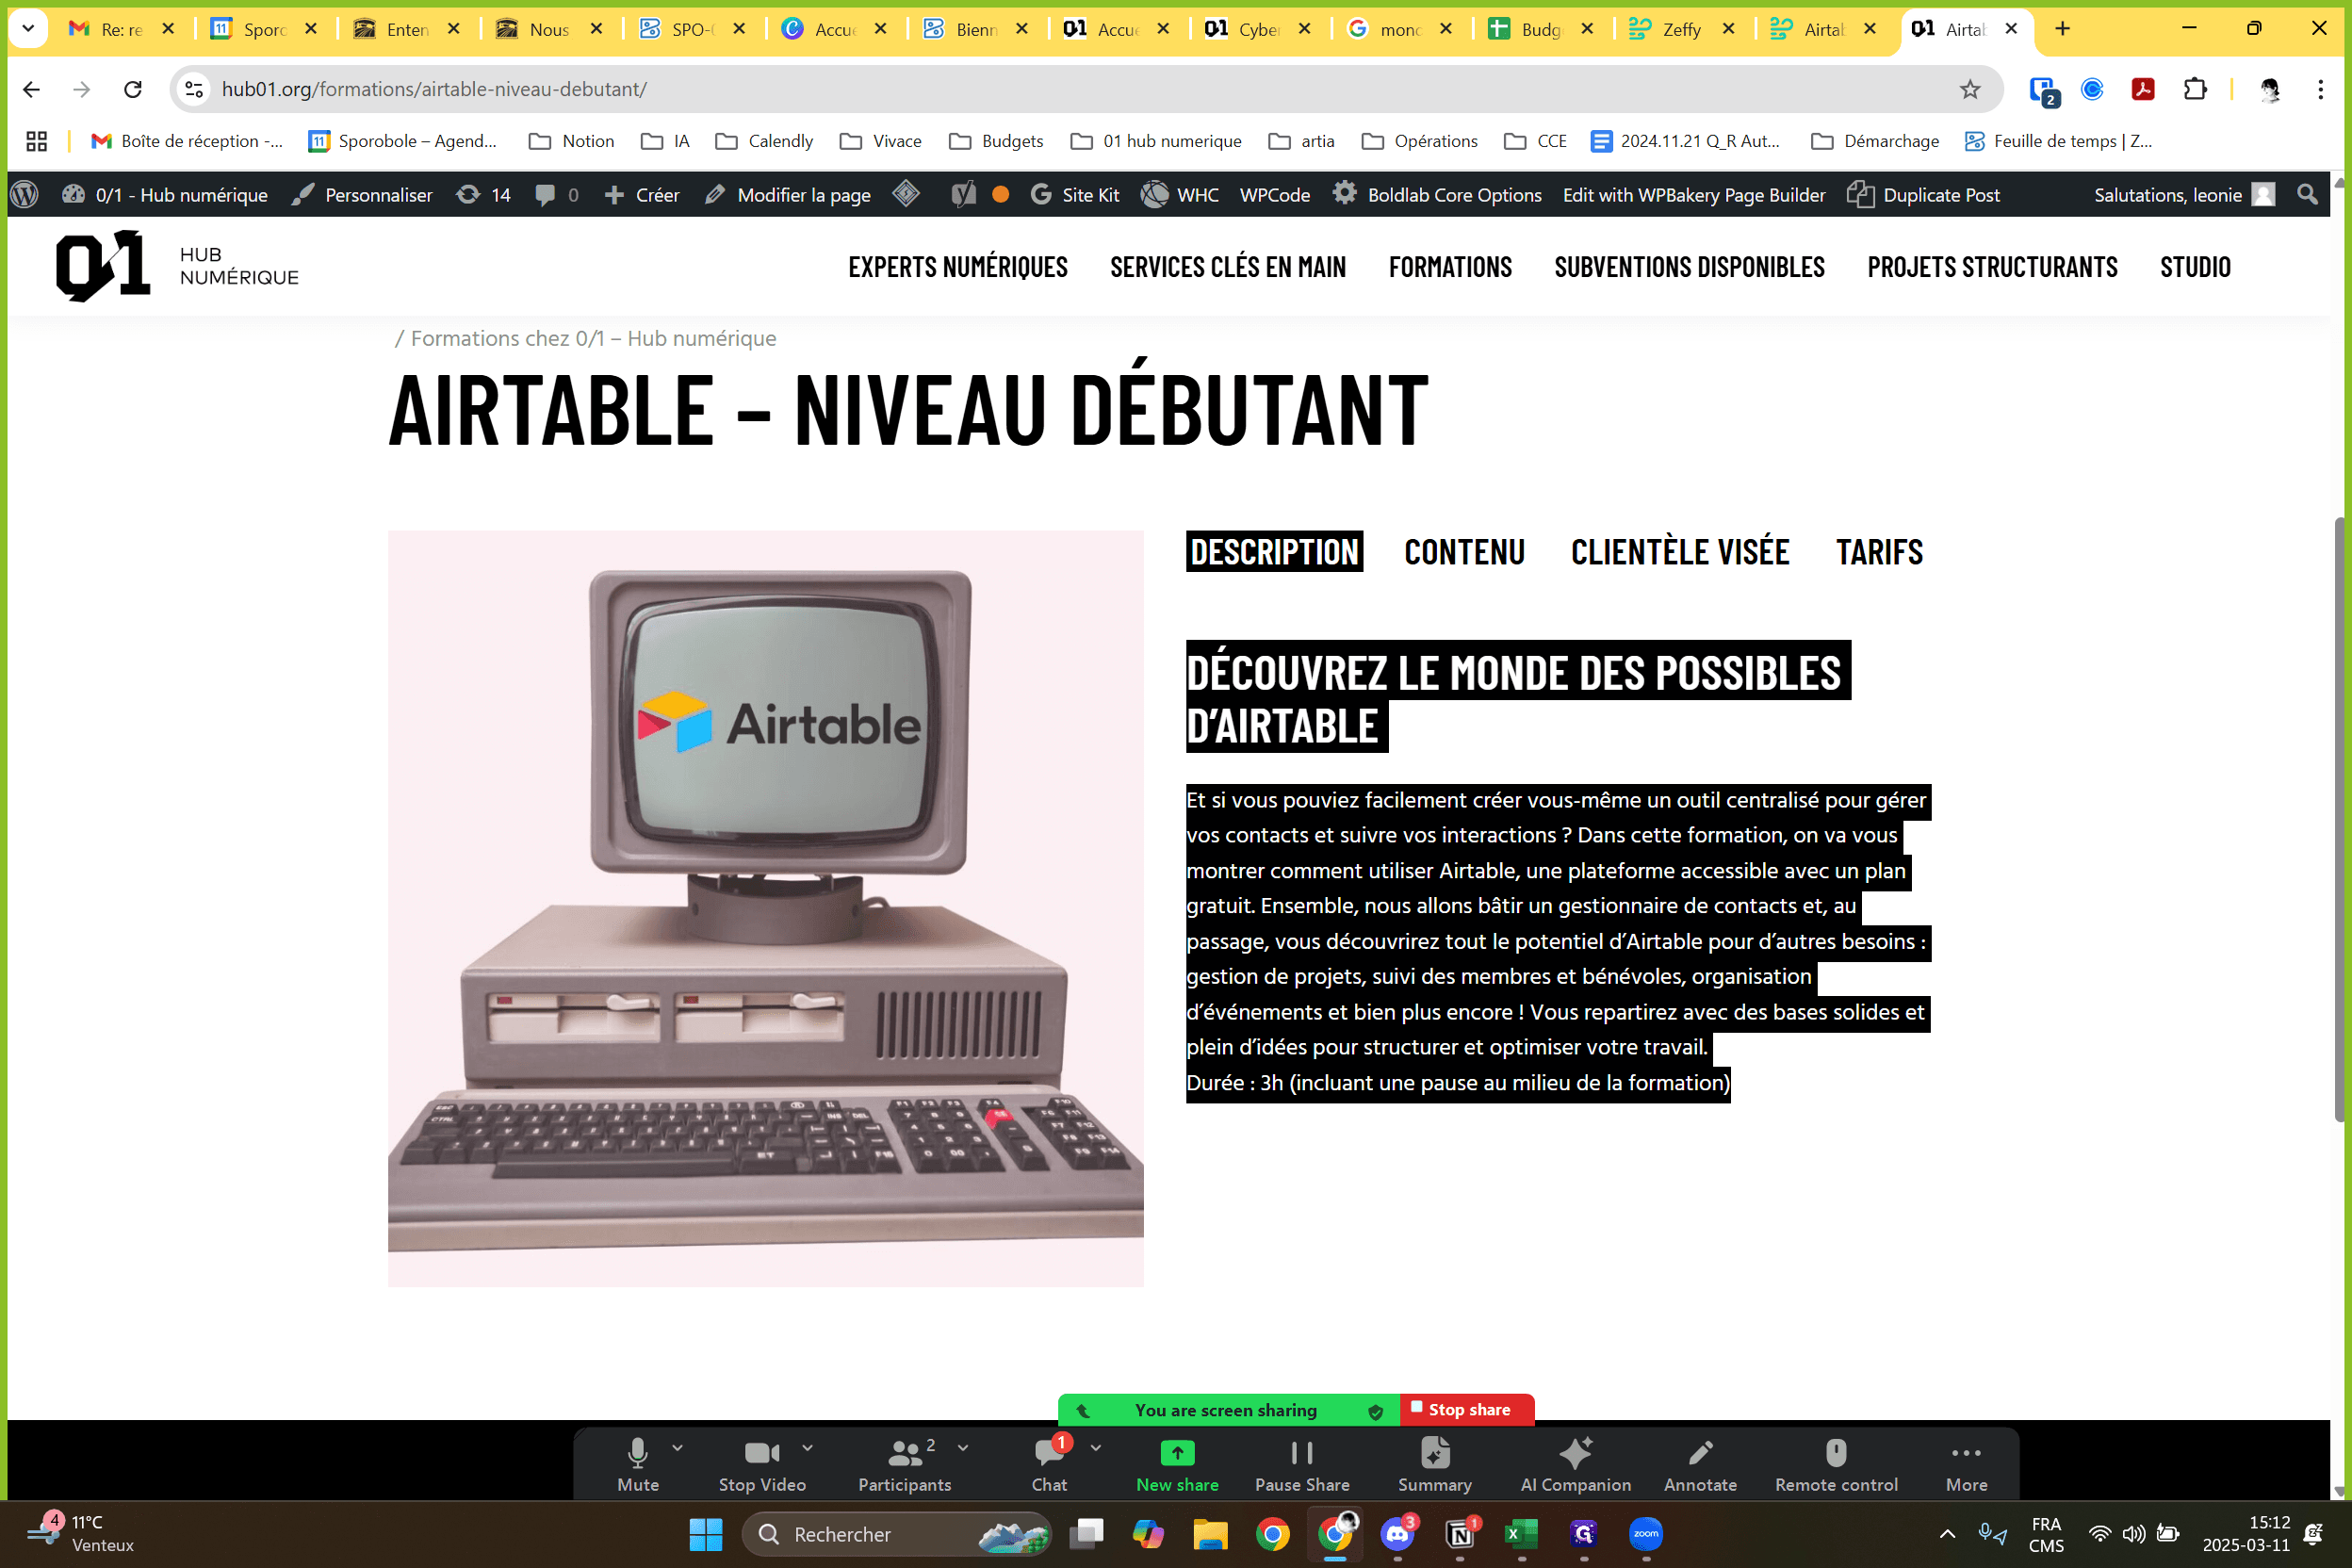Open Zoom AI Companion
The height and width of the screenshot is (1568, 2352).
1575,1464
